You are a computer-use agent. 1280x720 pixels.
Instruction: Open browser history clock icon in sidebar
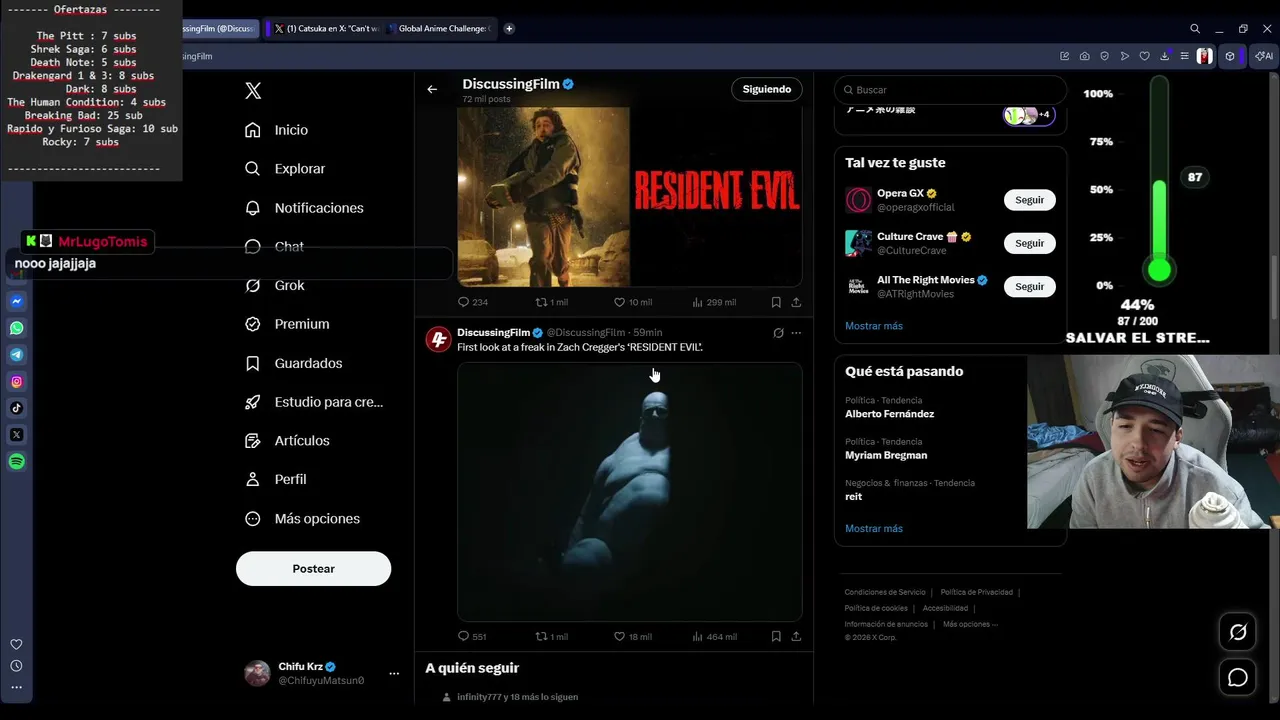[x=16, y=666]
